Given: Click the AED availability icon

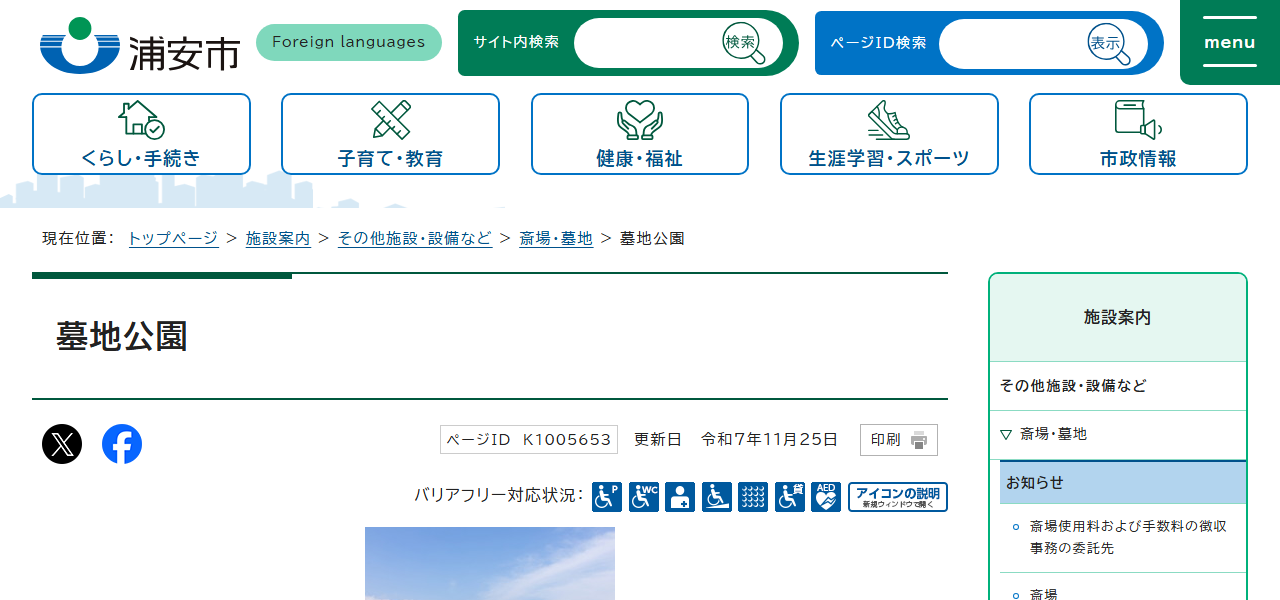Looking at the screenshot, I should (826, 497).
